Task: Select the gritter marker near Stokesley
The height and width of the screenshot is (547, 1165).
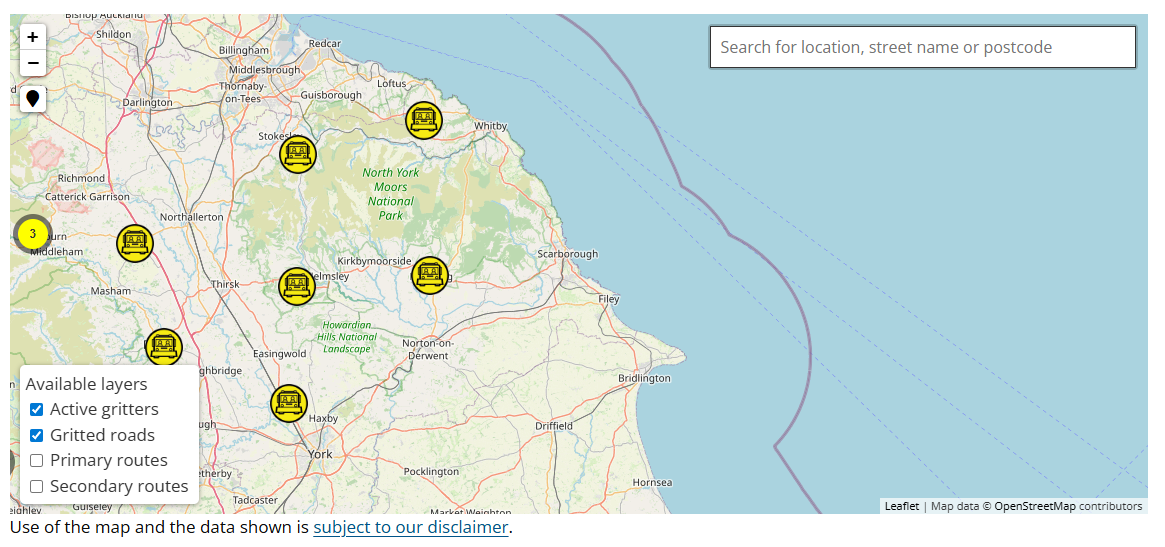Action: pos(297,154)
